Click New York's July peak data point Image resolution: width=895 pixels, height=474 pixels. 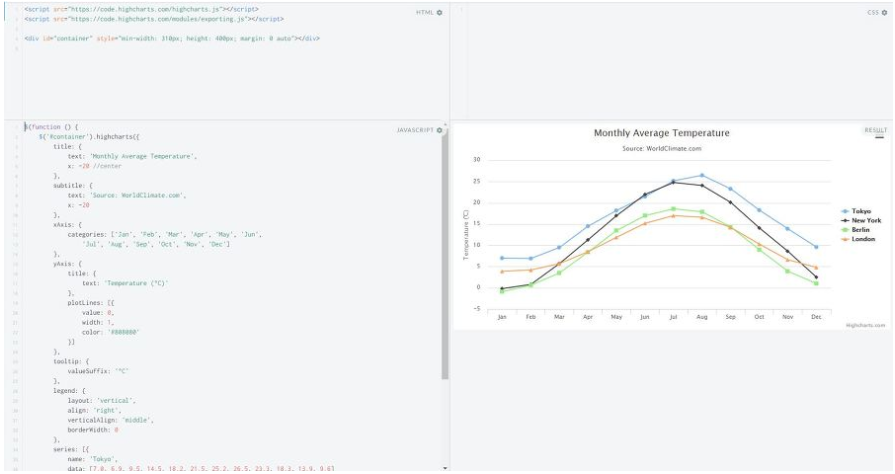coord(674,182)
